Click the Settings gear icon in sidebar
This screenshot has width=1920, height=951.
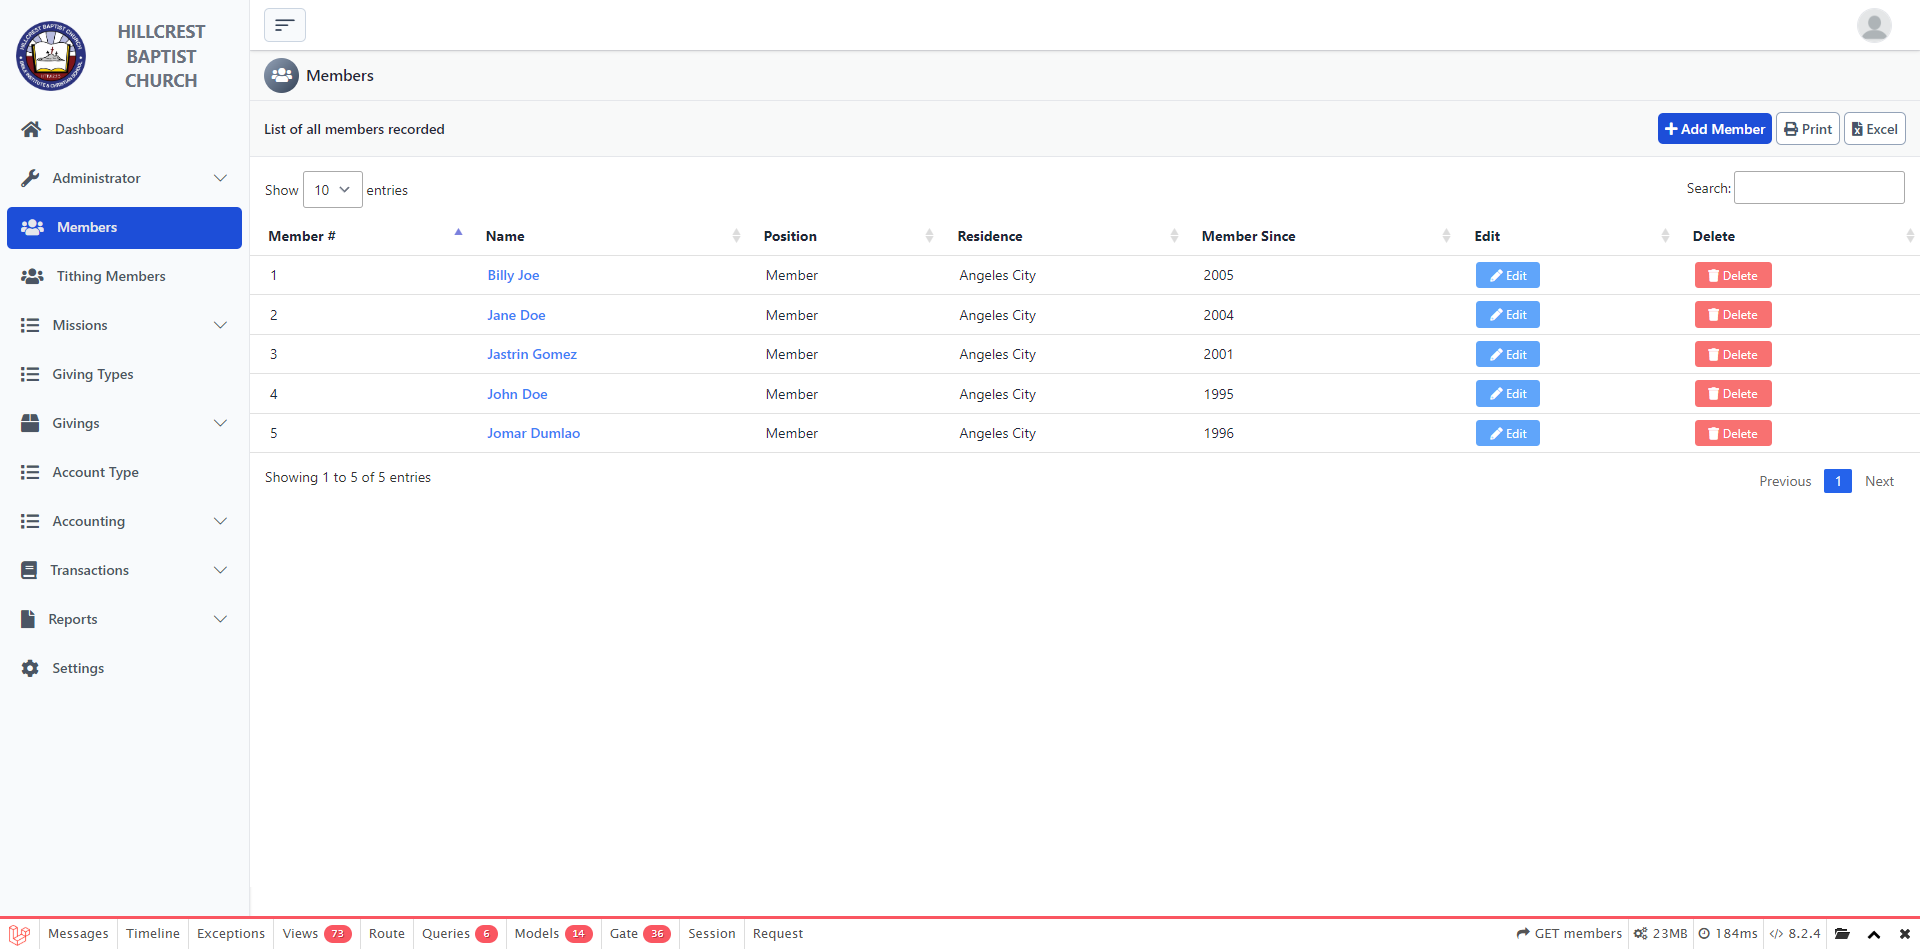click(30, 668)
